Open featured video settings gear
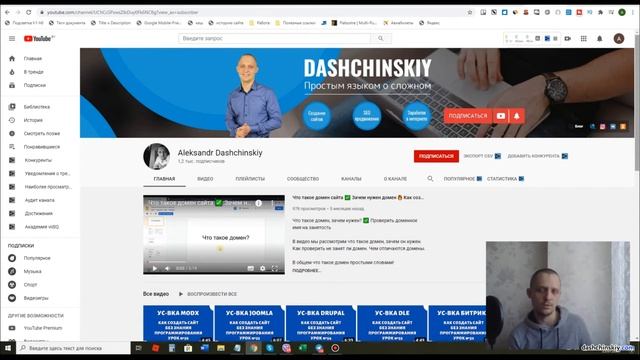The height and width of the screenshot is (360, 640). (262, 268)
